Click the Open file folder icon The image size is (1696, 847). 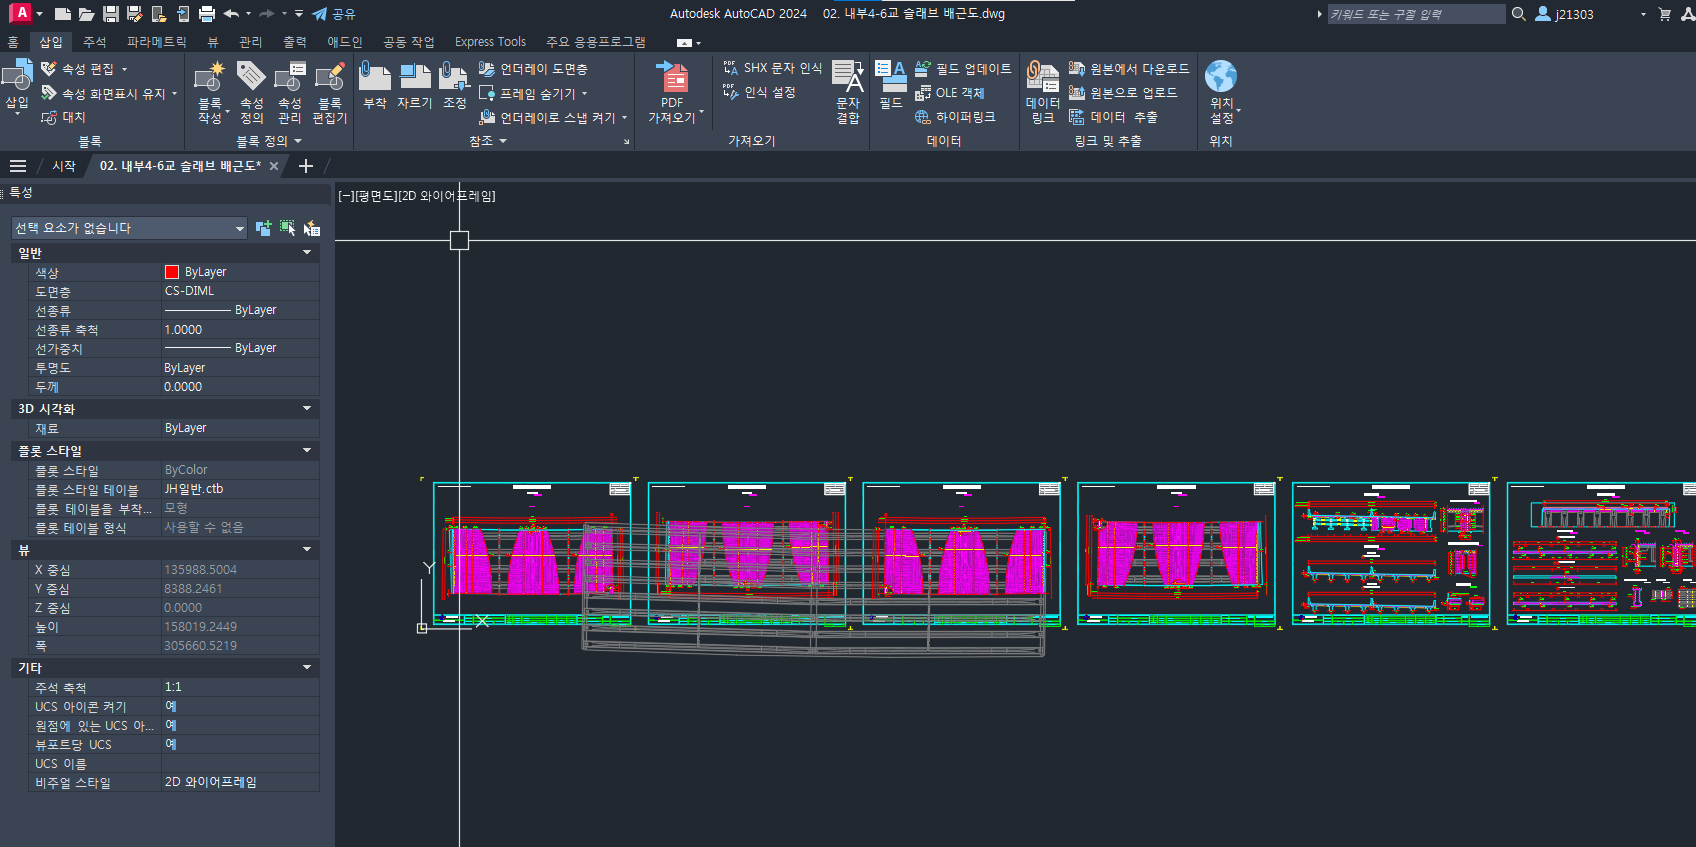87,14
